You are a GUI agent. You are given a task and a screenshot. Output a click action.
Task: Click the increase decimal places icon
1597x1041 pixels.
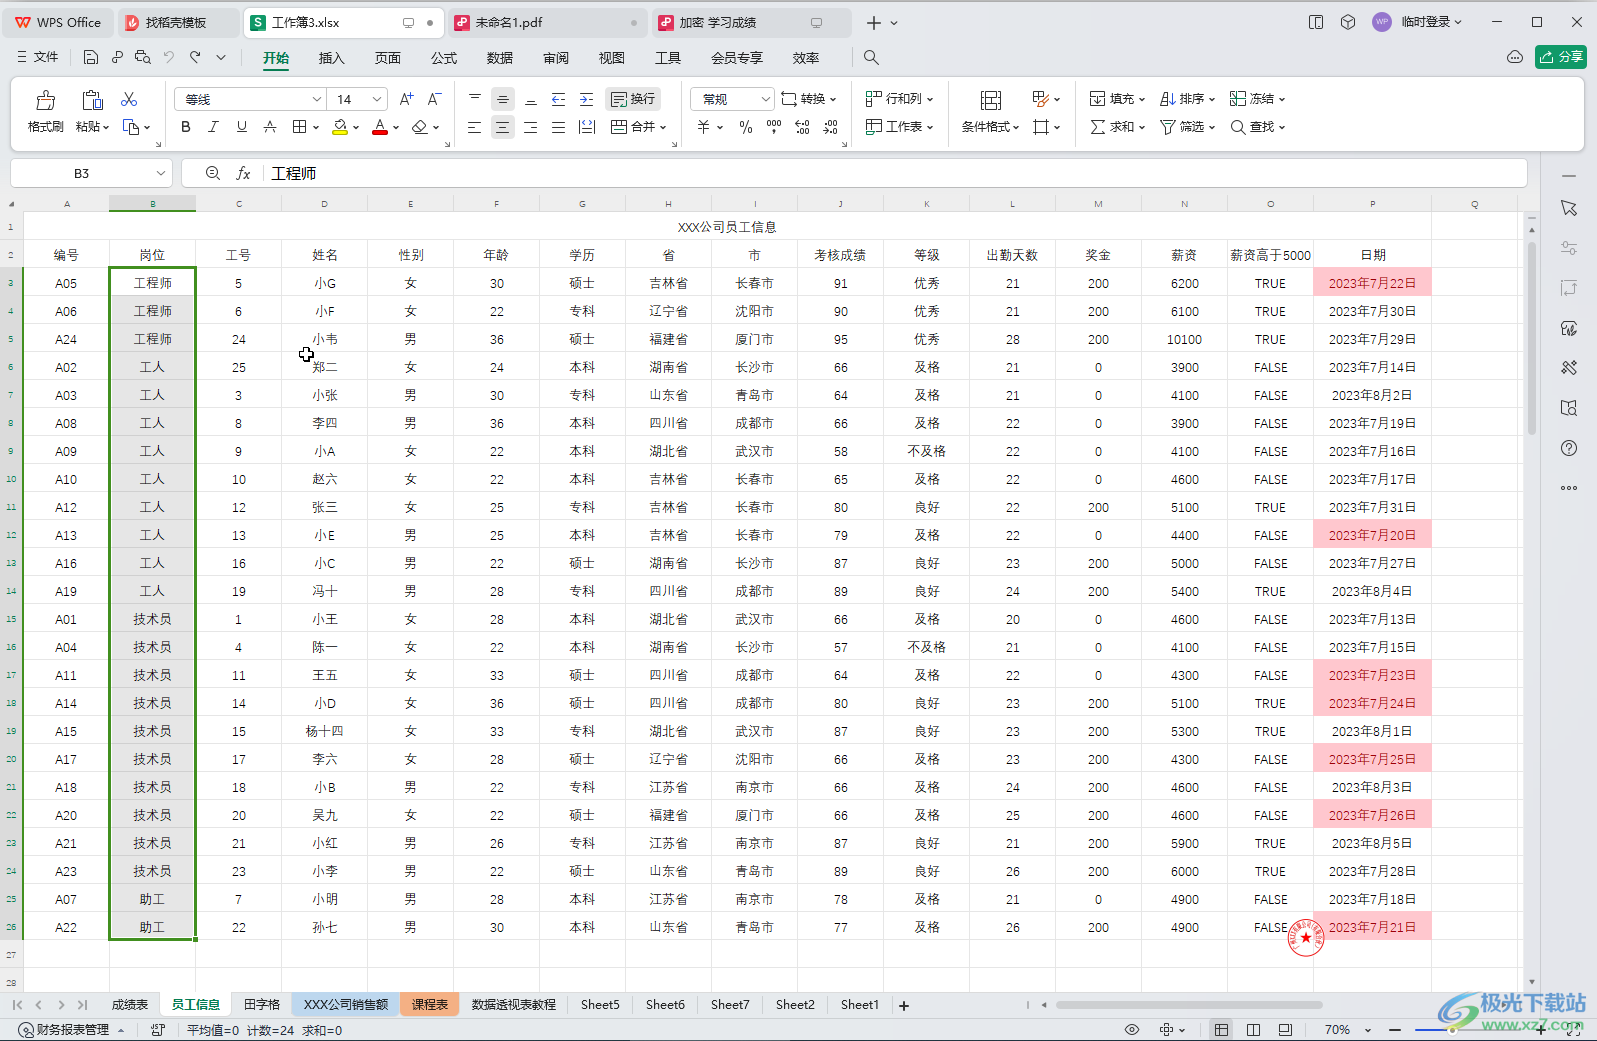tap(802, 127)
